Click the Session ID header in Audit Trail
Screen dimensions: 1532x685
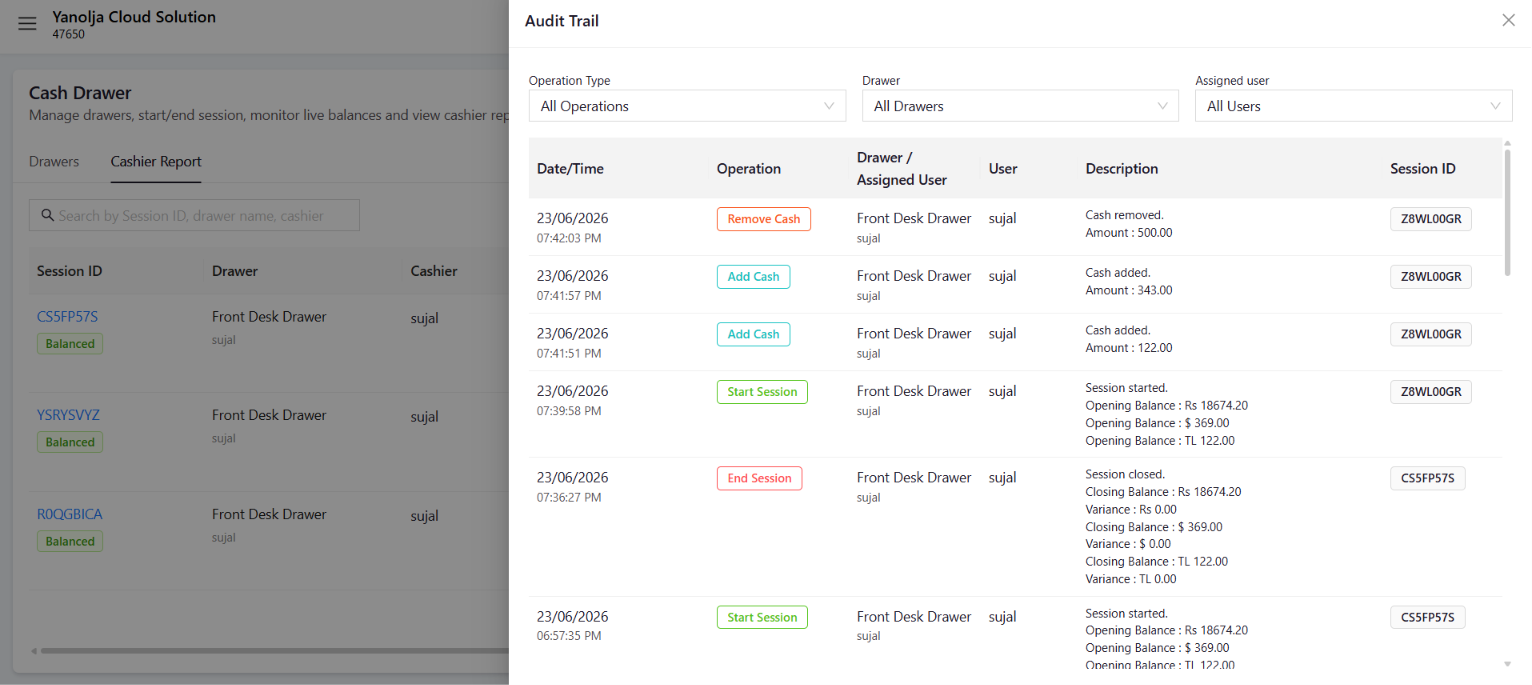tap(1422, 169)
